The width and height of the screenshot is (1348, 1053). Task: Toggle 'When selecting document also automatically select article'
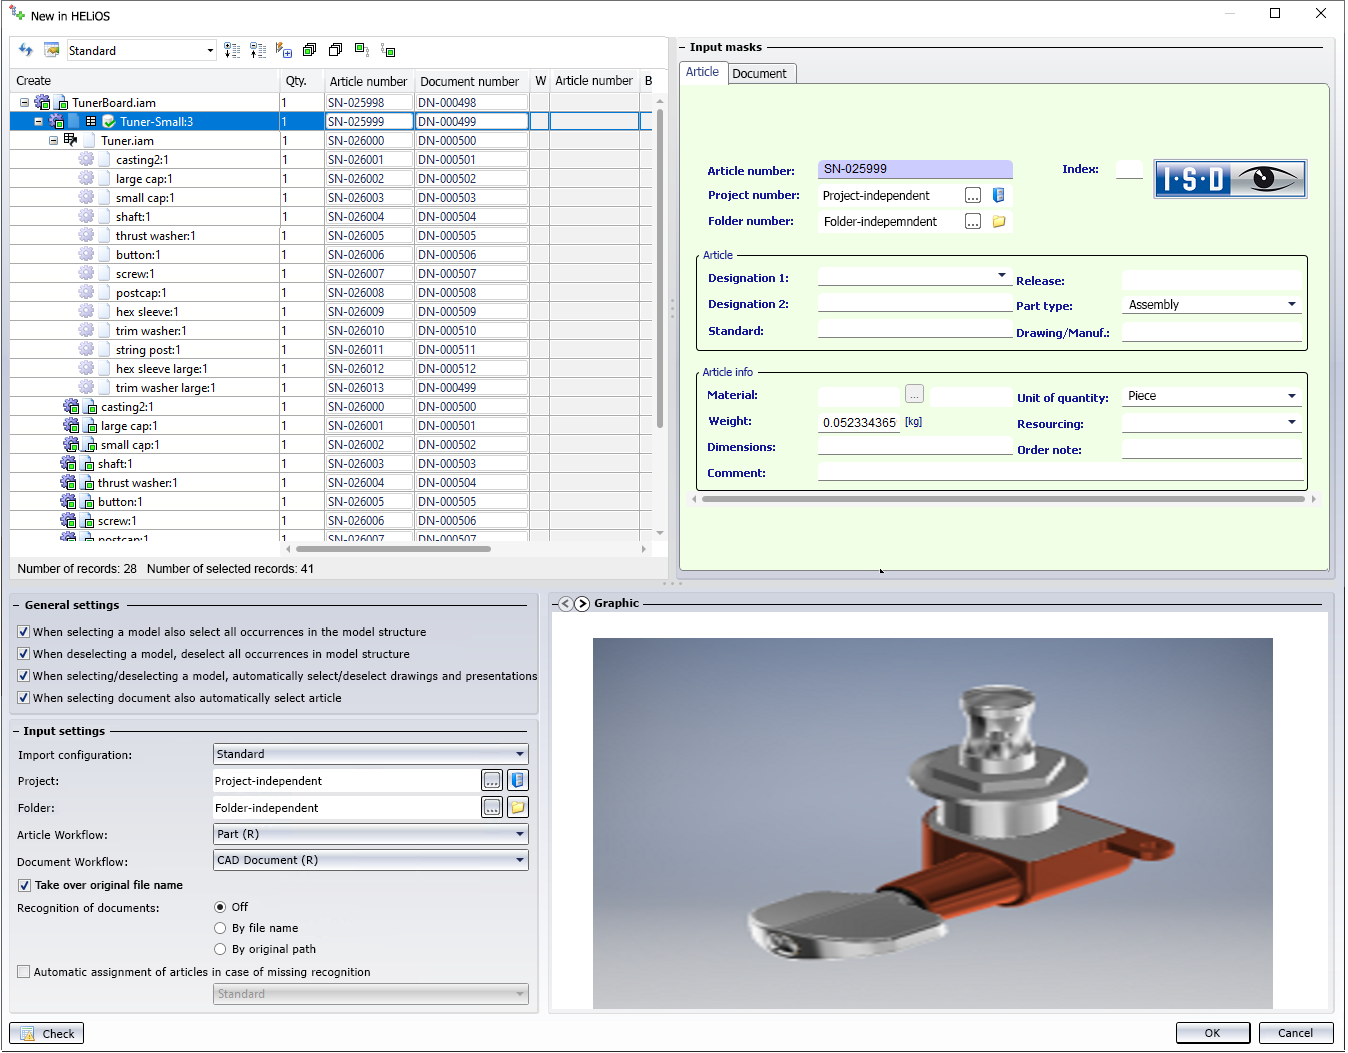tap(24, 698)
